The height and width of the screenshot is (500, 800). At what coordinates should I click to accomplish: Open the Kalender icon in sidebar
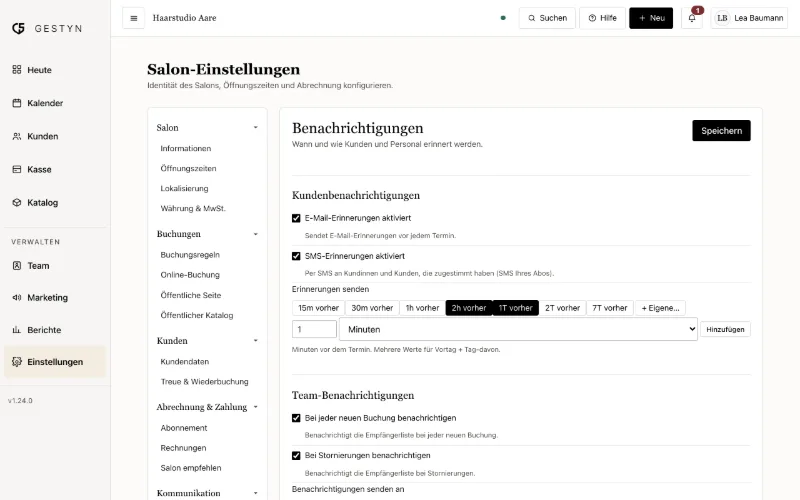point(17,103)
